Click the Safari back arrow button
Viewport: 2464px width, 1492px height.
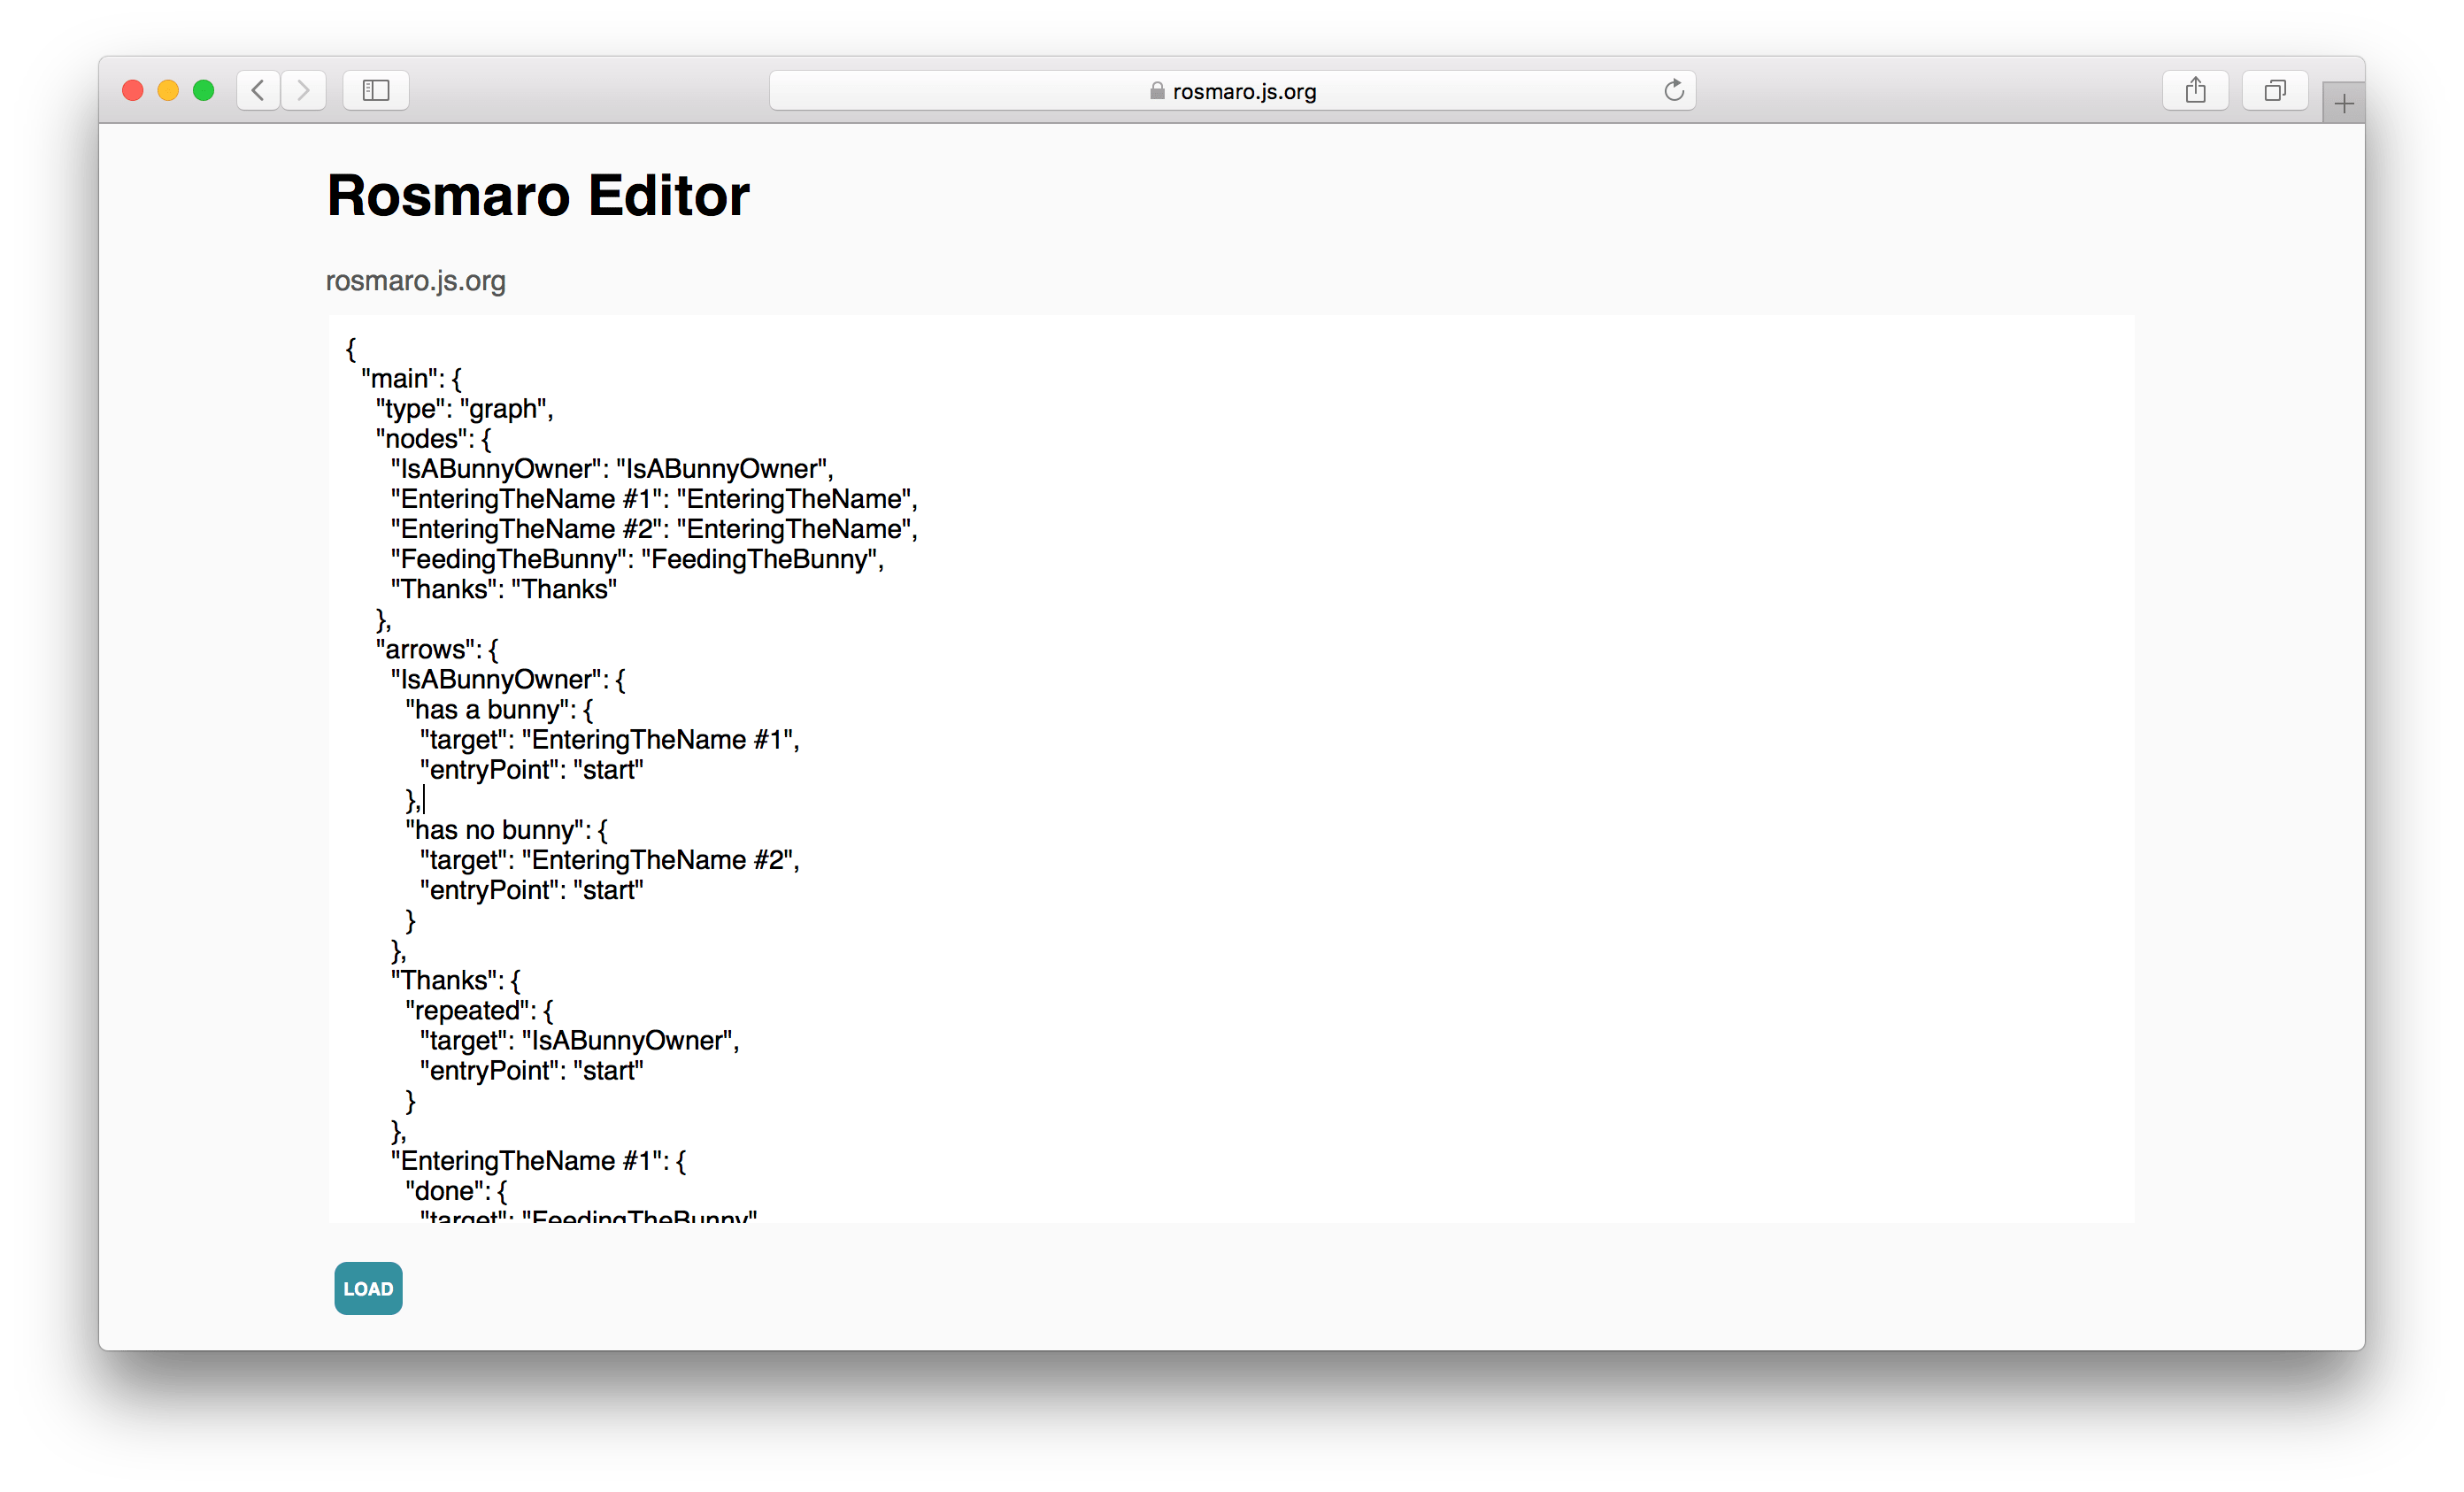(258, 91)
